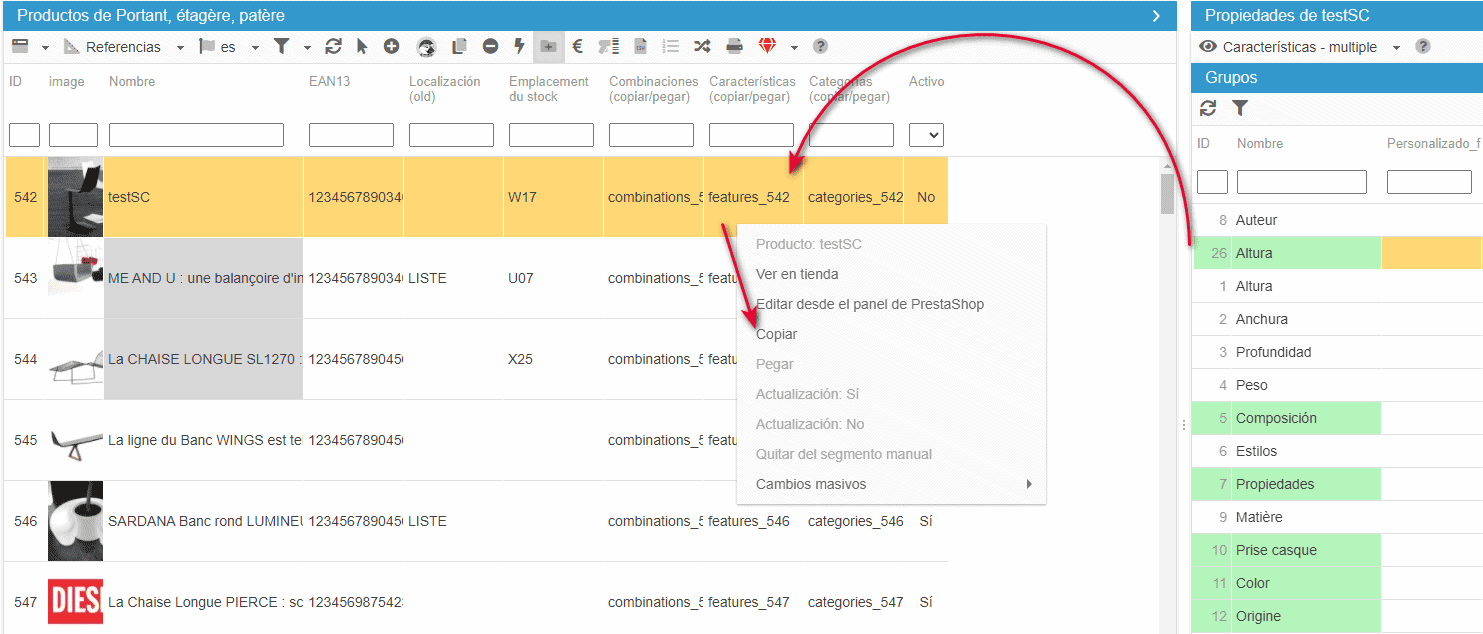
Task: Click the DIESEL thumbnail for product 547
Action: point(75,602)
